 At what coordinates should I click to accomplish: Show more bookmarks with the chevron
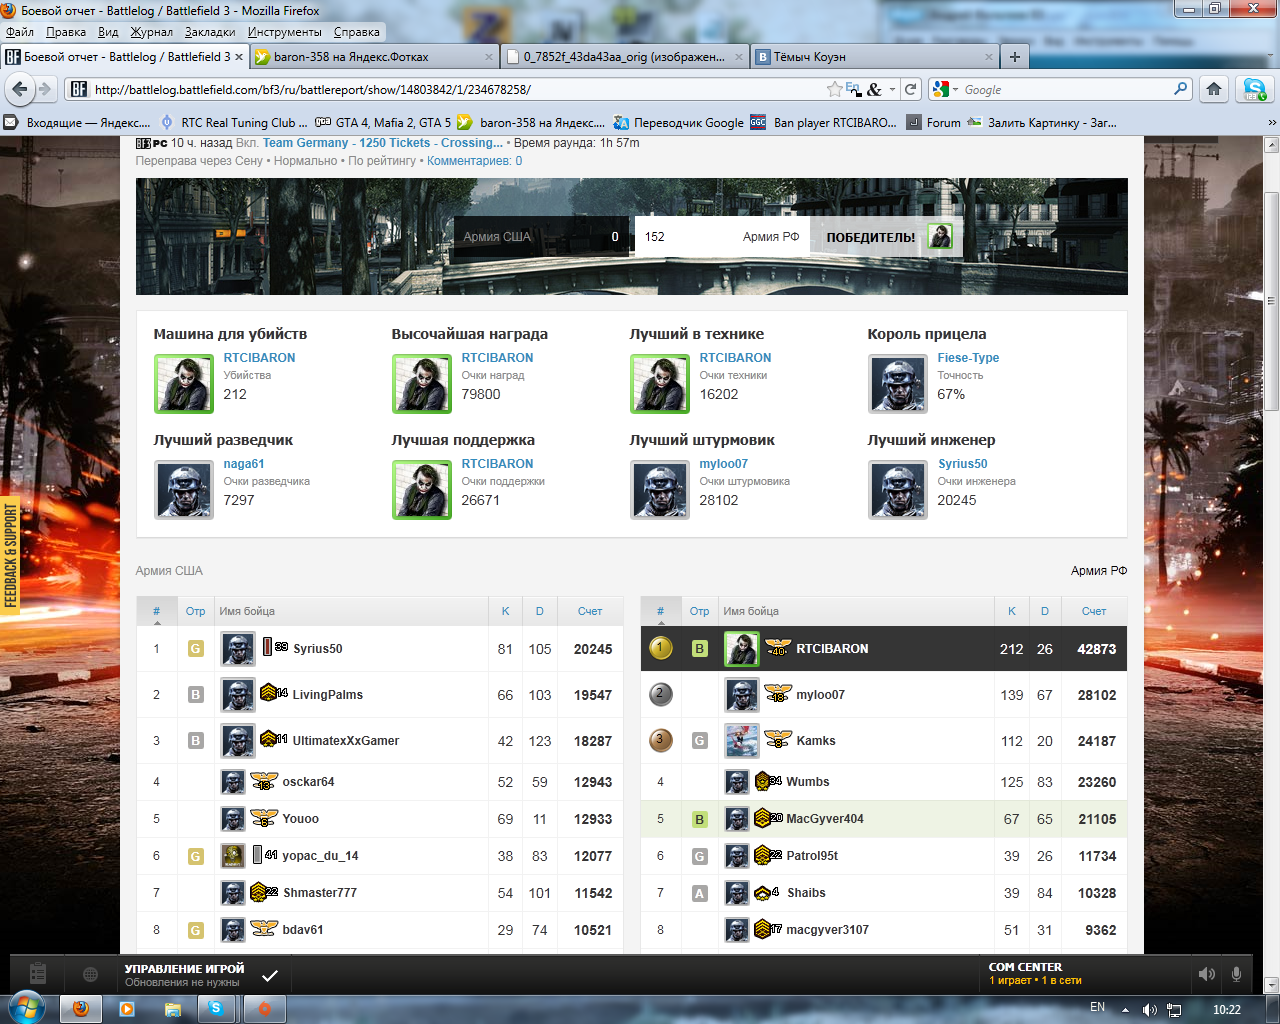point(1272,123)
